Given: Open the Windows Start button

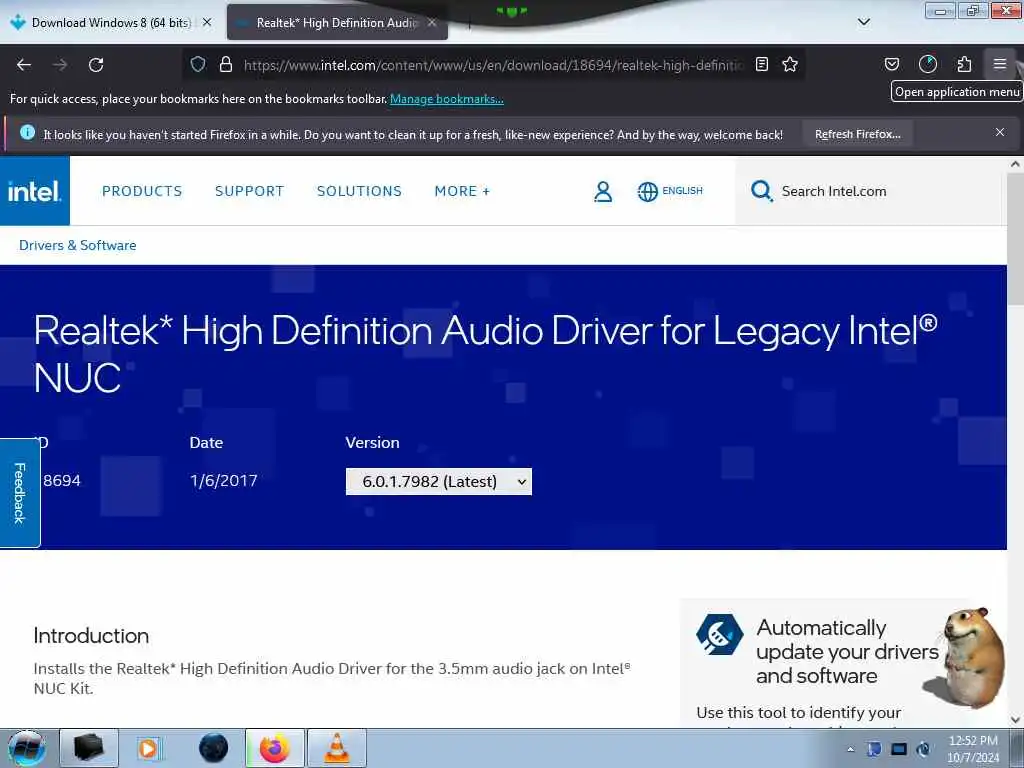Looking at the screenshot, I should [27, 748].
